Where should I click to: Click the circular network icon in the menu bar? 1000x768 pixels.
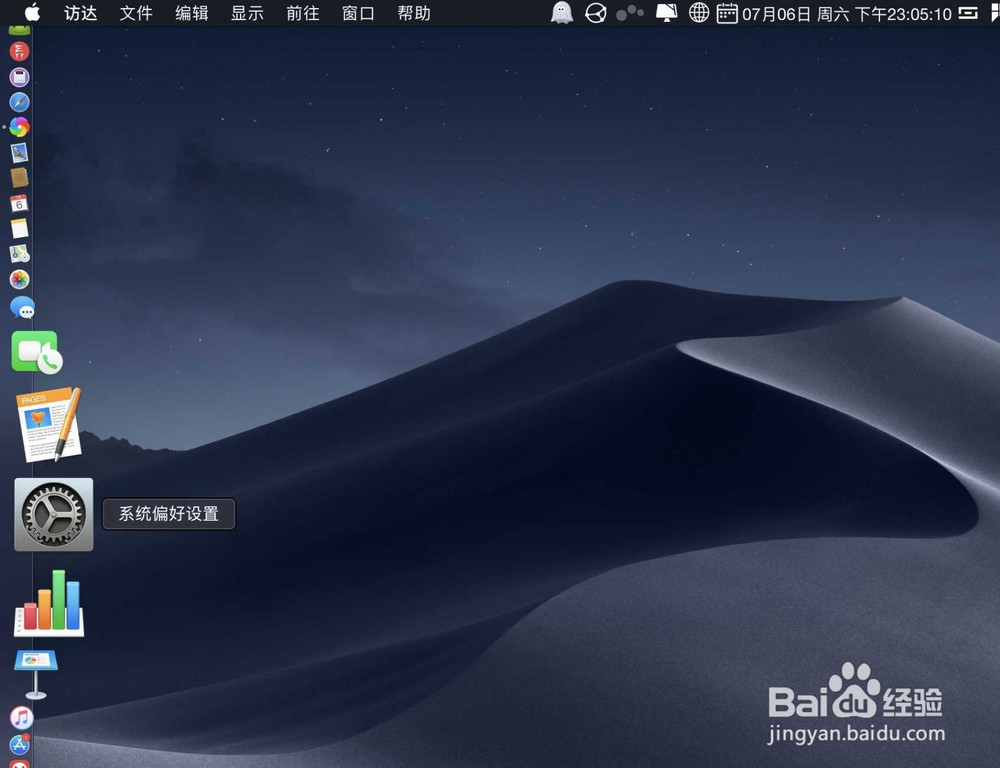(596, 13)
